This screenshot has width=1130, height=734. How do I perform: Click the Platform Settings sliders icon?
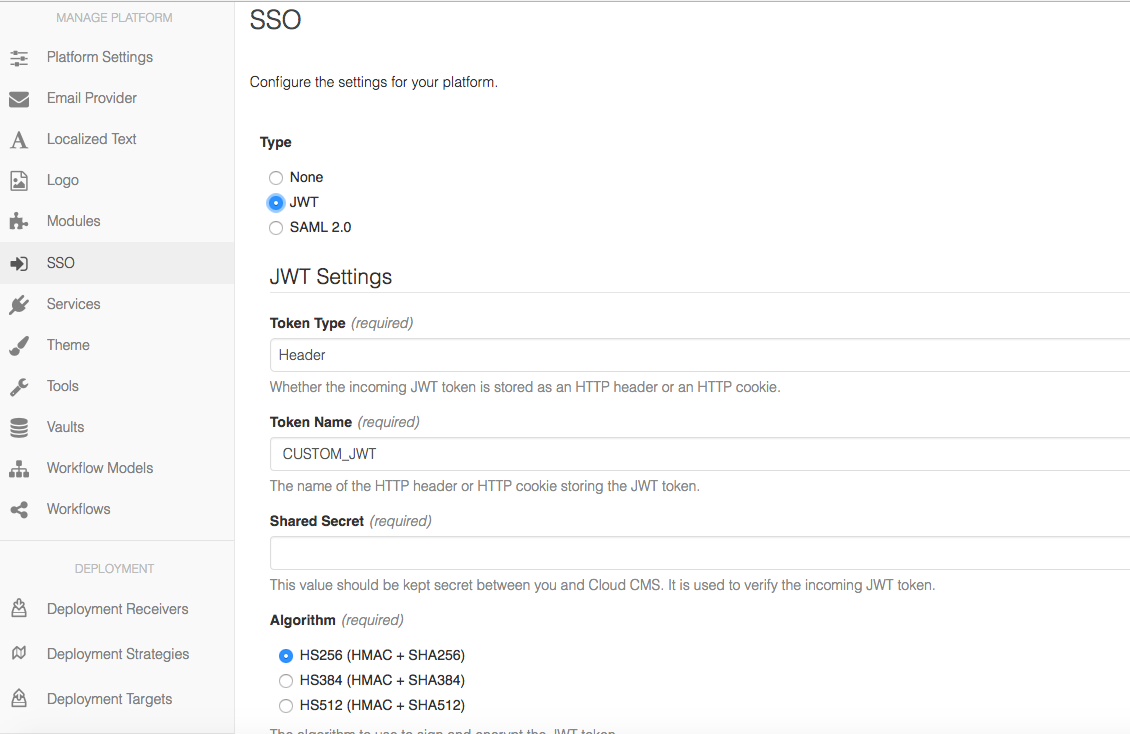[x=19, y=58]
